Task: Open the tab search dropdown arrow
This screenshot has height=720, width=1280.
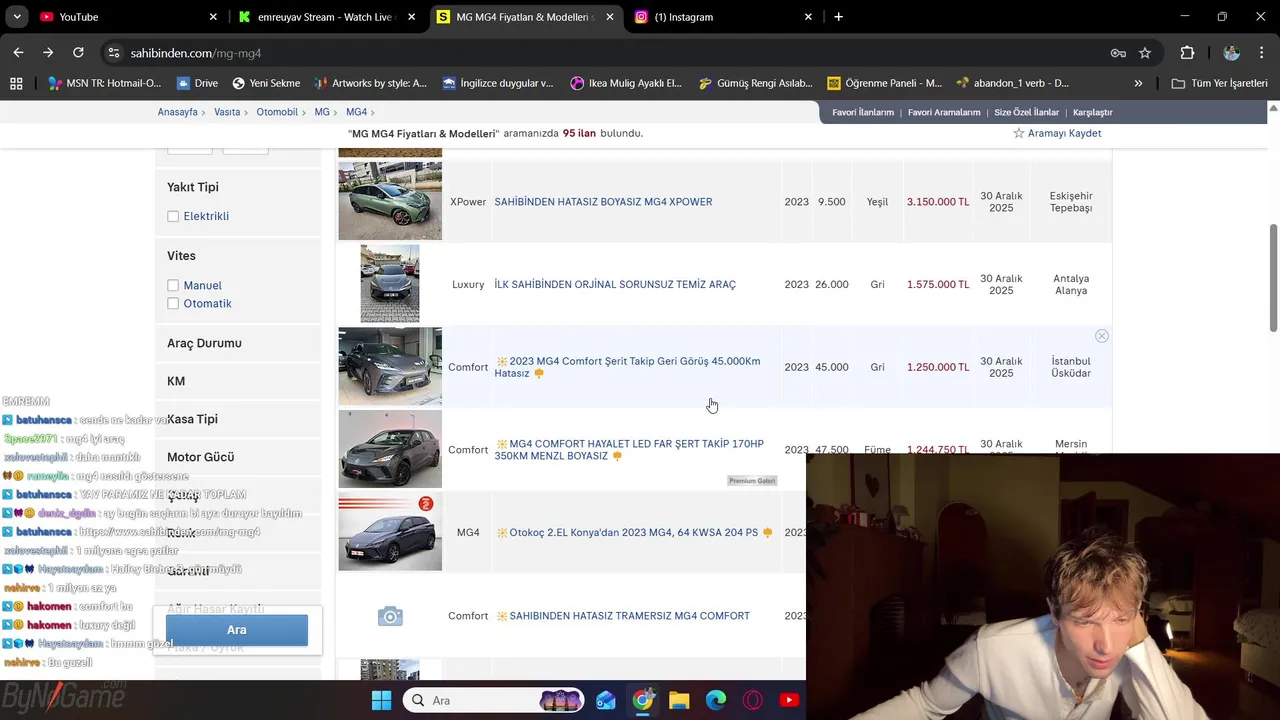Action: click(17, 17)
